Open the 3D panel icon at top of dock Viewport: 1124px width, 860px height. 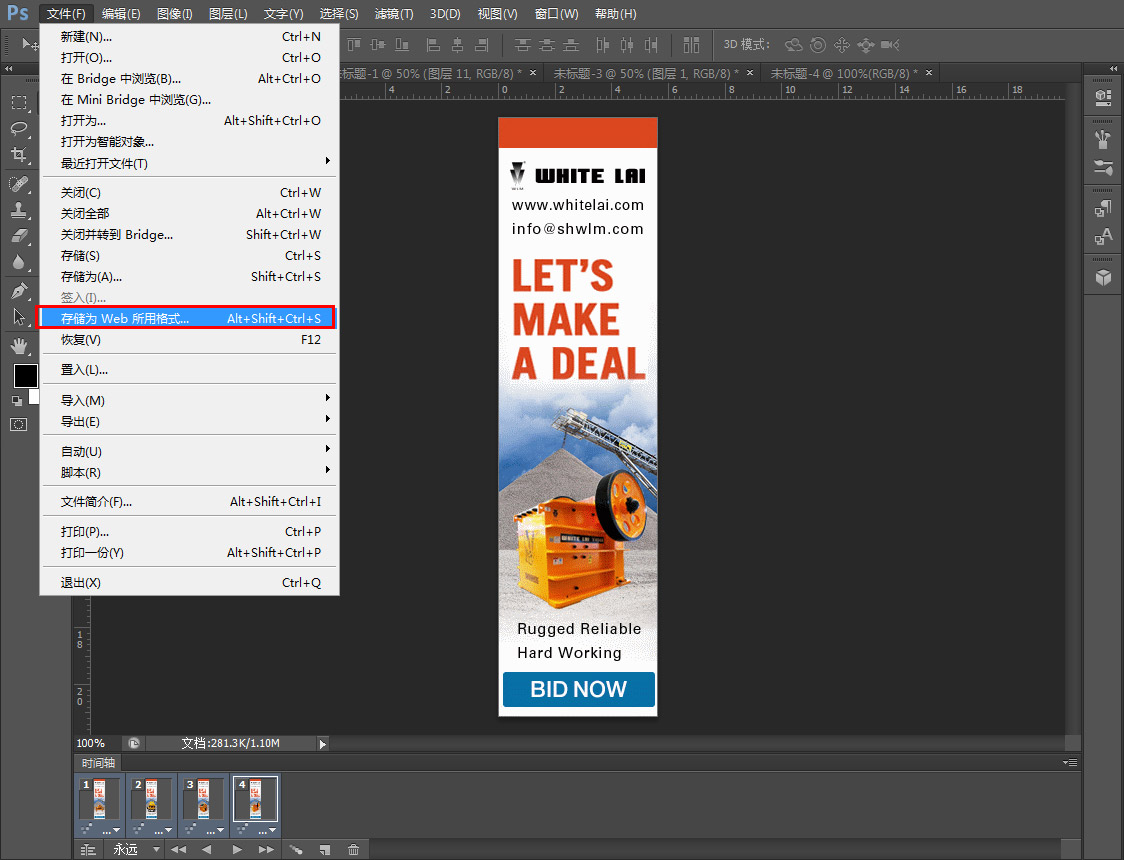1103,98
